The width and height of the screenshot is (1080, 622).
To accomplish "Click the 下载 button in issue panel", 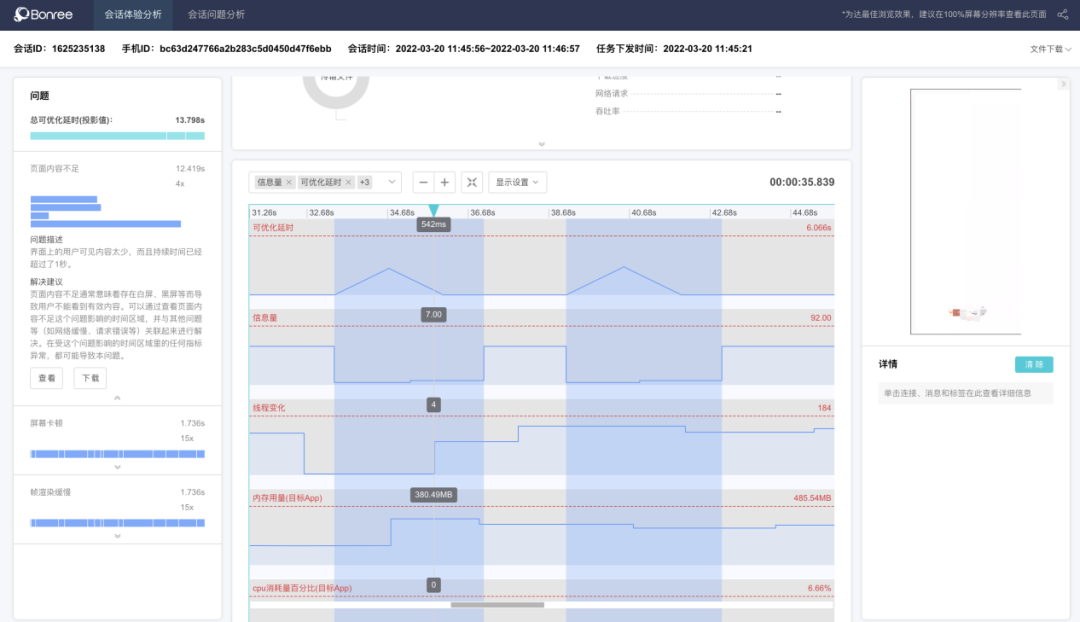I will pyautogui.click(x=90, y=379).
